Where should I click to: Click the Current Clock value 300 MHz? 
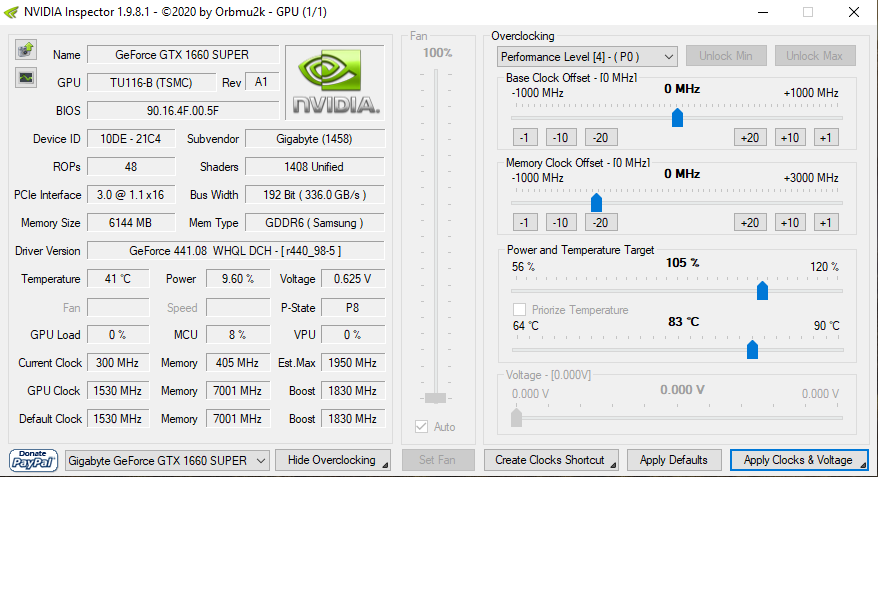tap(118, 362)
